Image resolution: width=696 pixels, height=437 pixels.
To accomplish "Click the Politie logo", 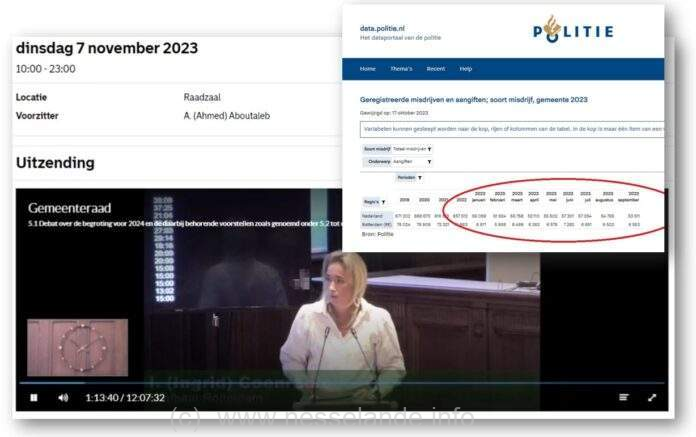I will tap(573, 29).
